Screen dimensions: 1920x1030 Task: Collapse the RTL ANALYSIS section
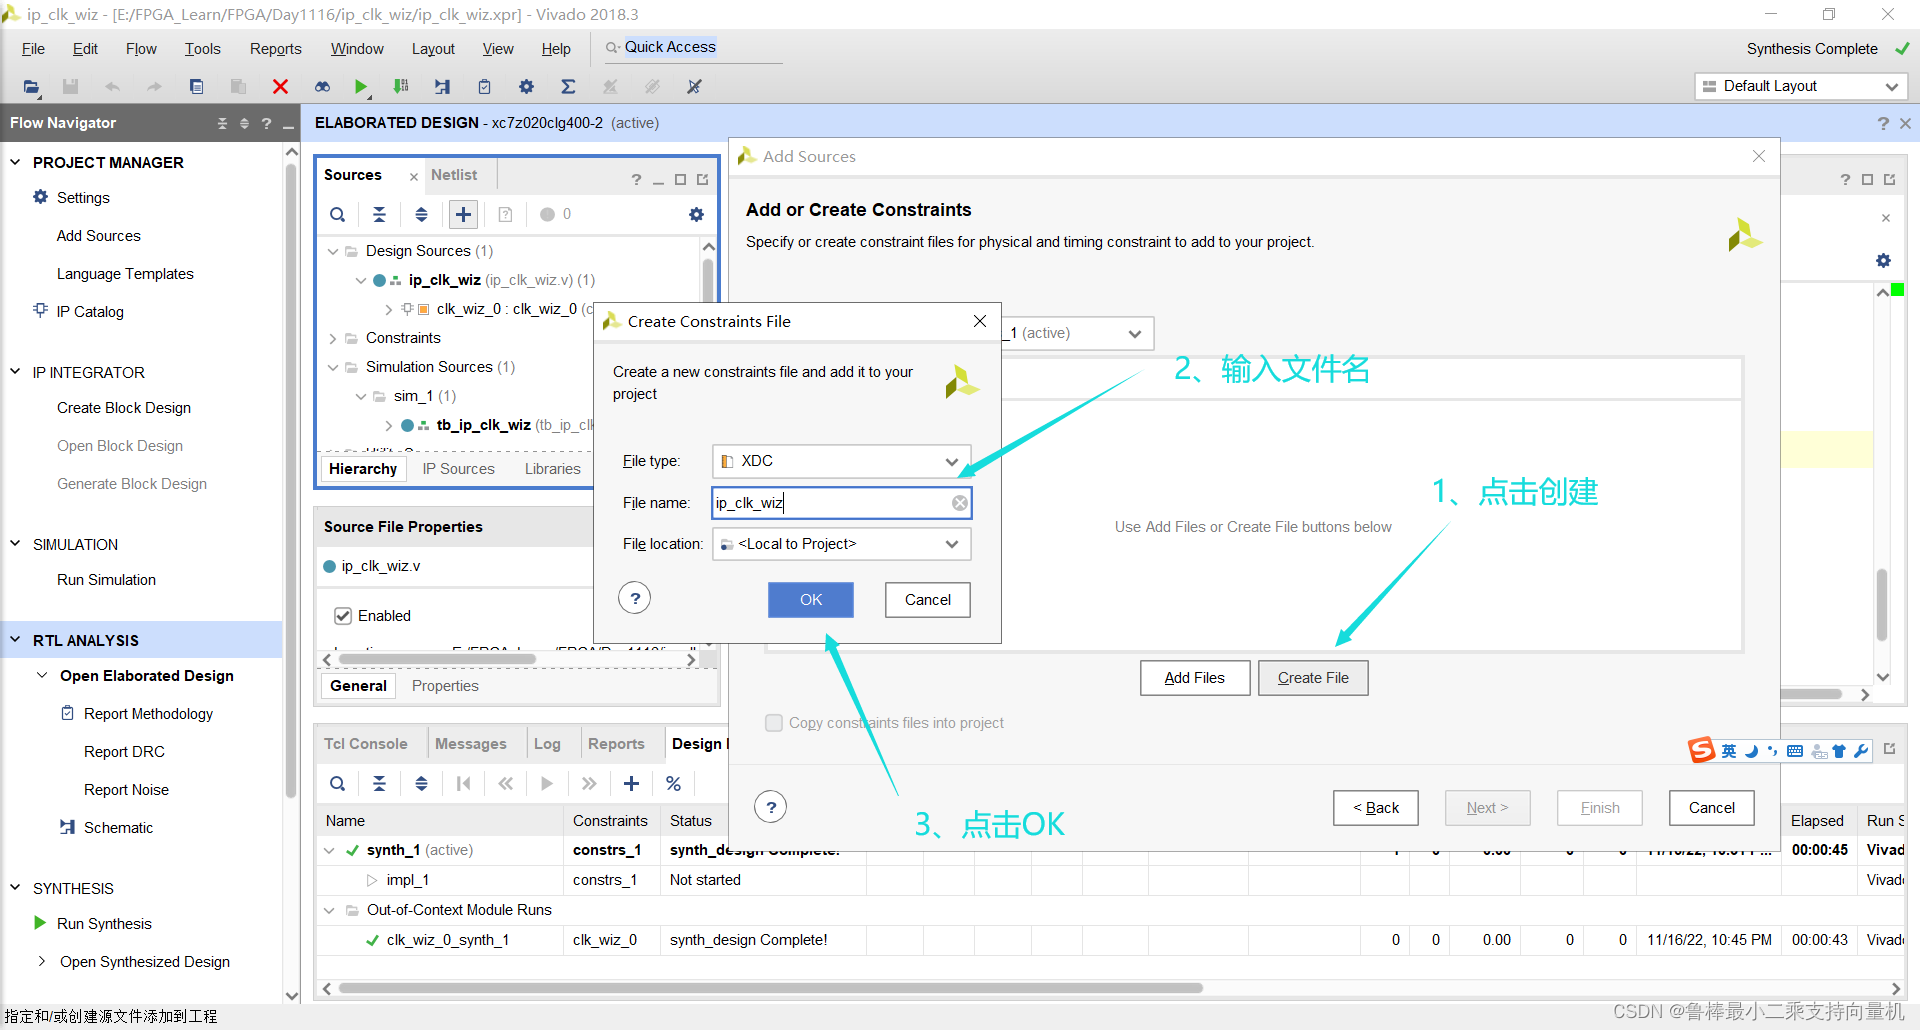pyautogui.click(x=15, y=640)
